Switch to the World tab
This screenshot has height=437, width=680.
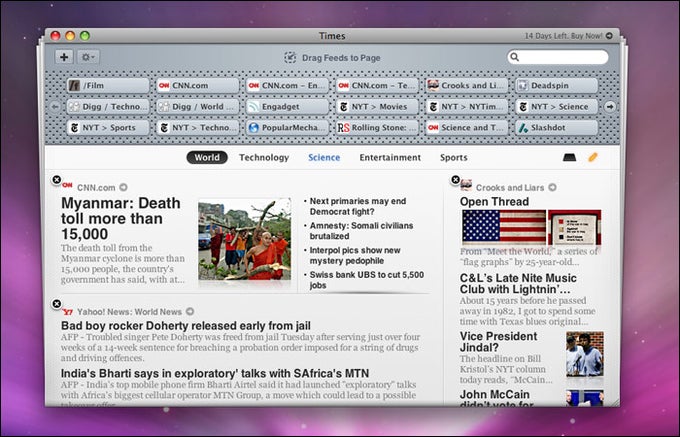coord(207,157)
